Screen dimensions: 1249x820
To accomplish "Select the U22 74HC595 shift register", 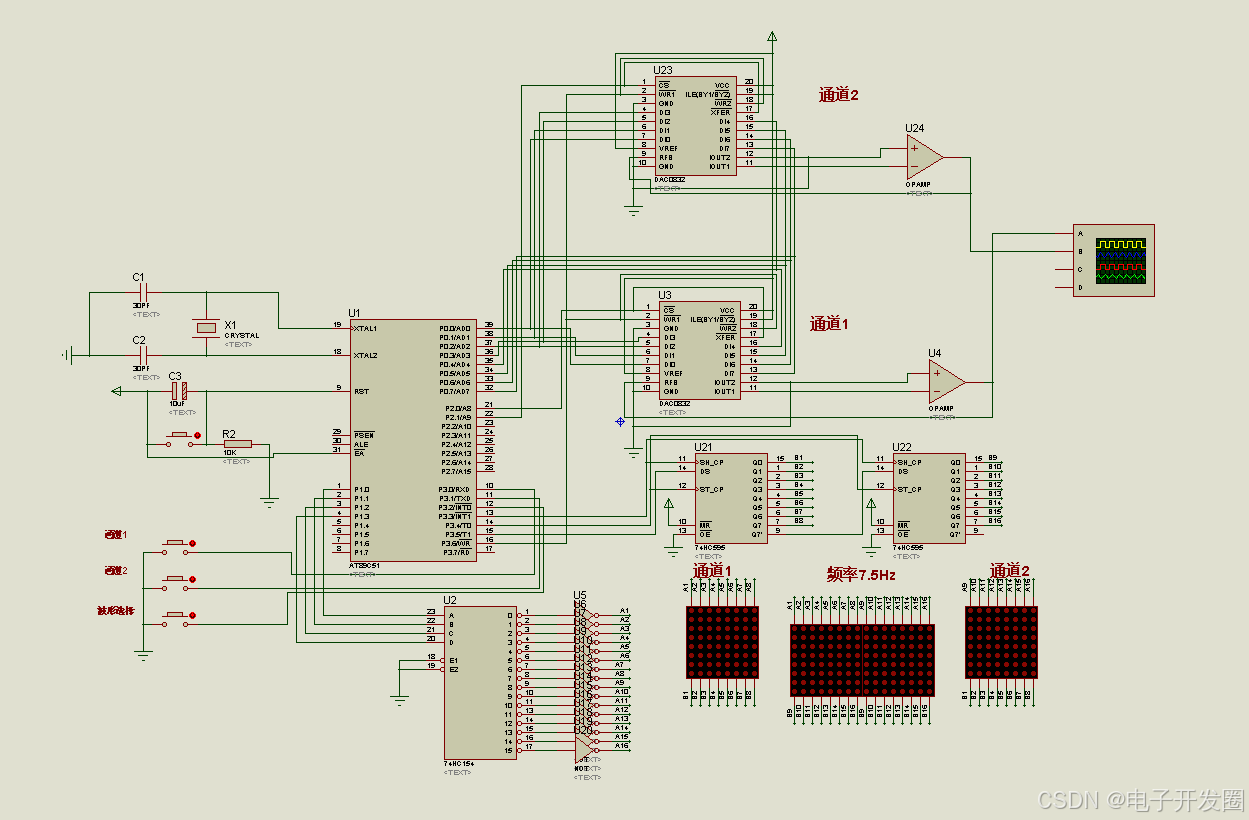I will point(929,498).
